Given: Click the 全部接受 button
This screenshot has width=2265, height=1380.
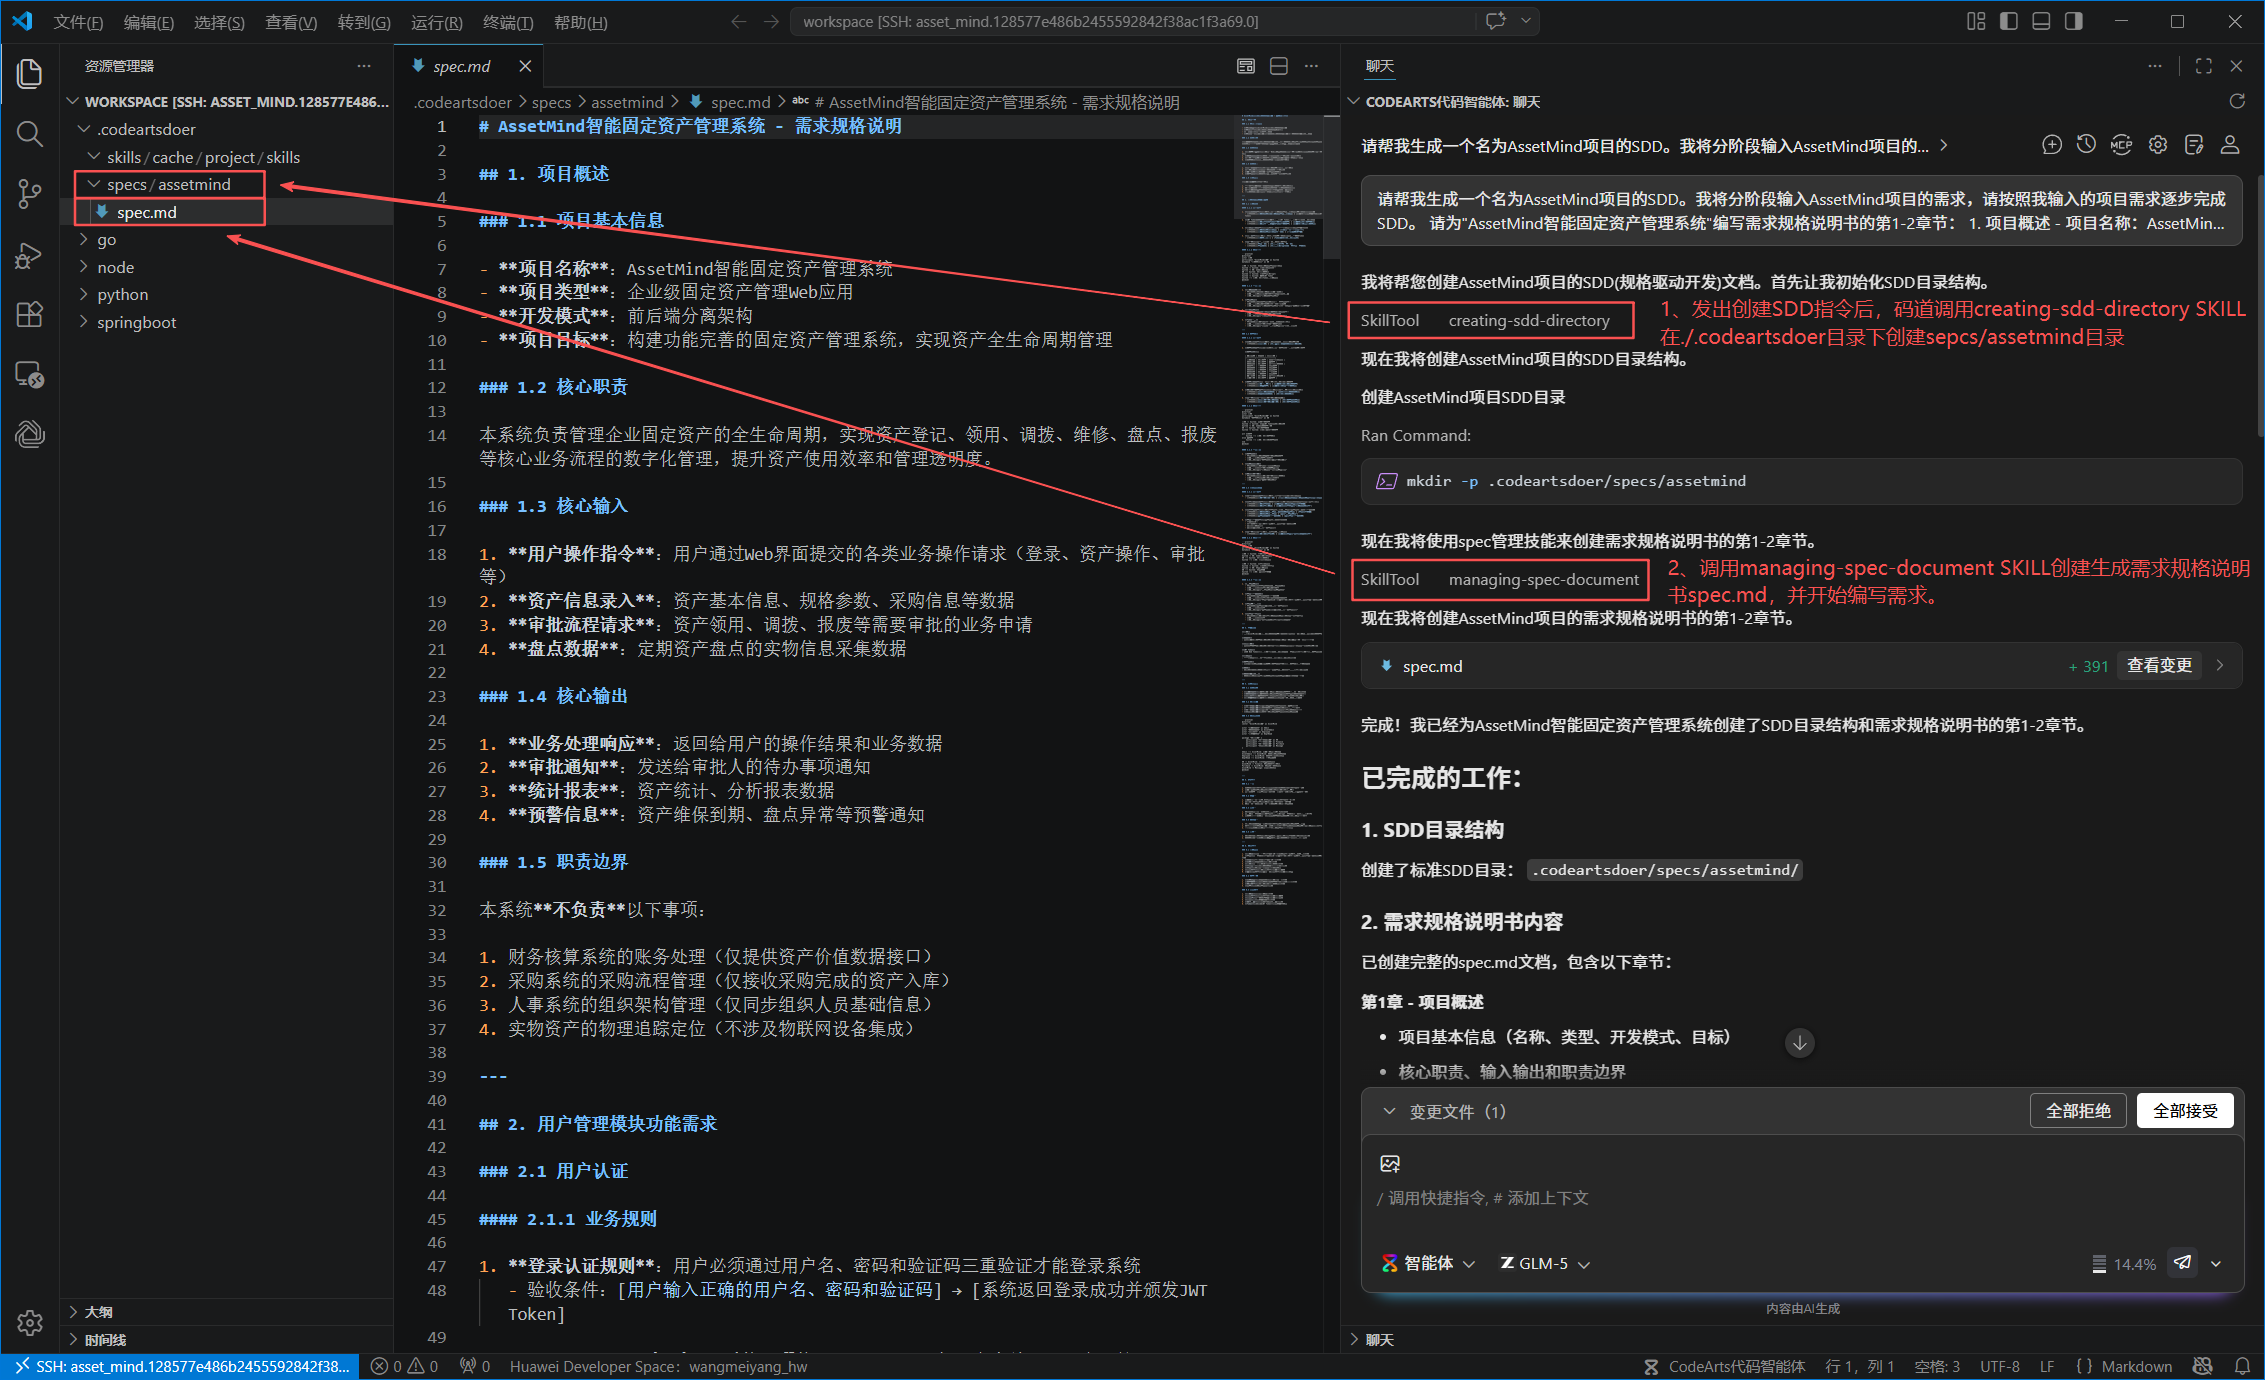Looking at the screenshot, I should pos(2184,1111).
